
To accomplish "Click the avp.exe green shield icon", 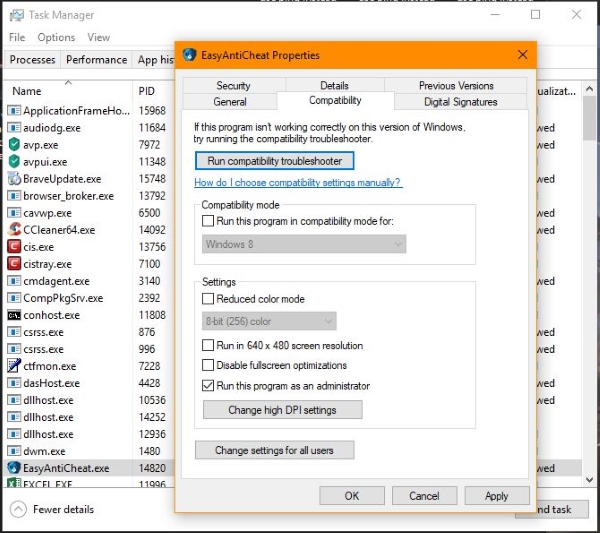I will [x=14, y=145].
